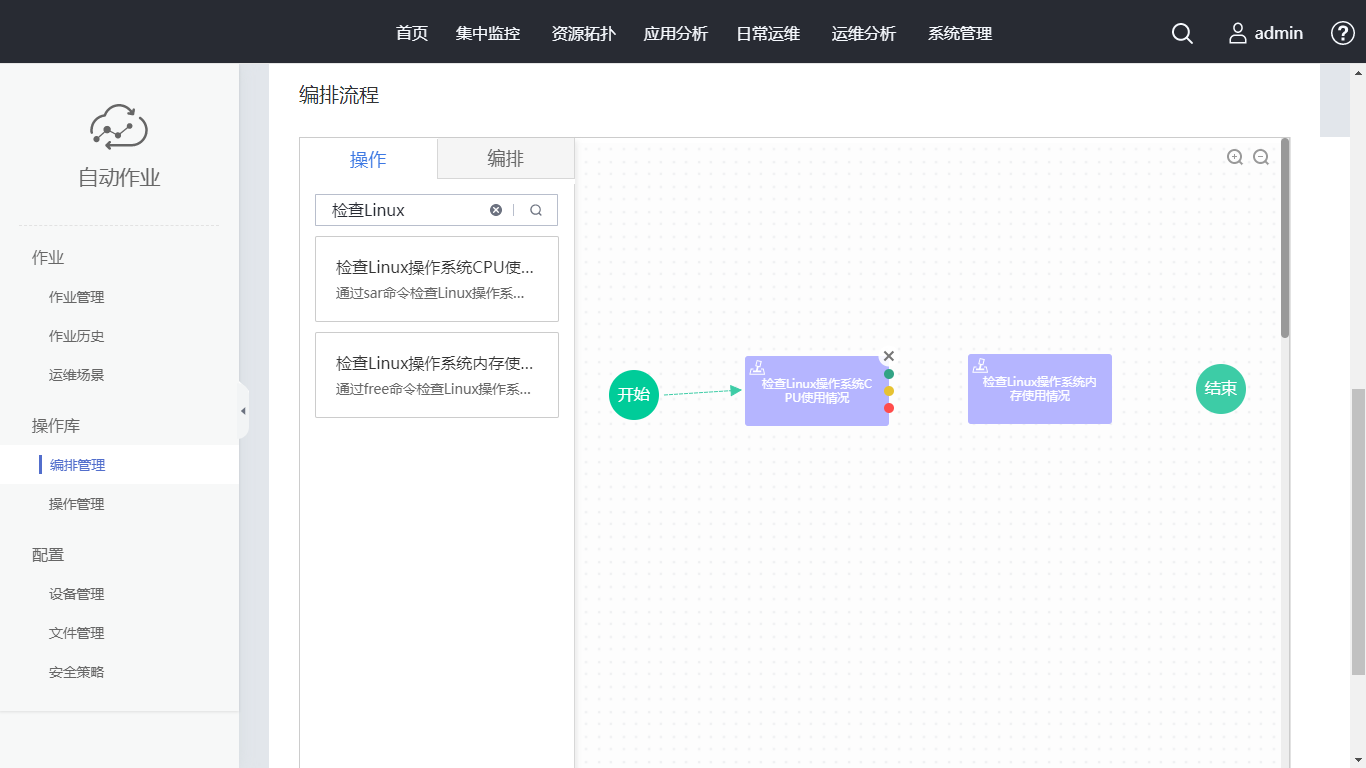This screenshot has width=1366, height=768.
Task: Click the zoom in magnifier on canvas
Action: click(1235, 157)
